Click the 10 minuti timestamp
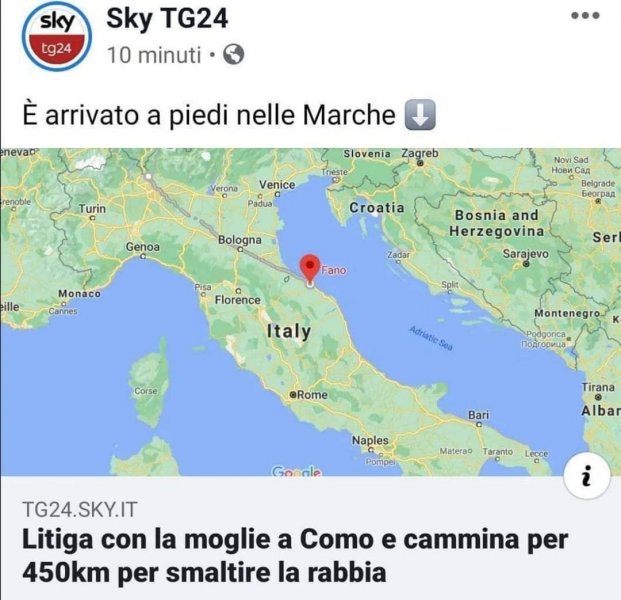 tap(154, 55)
